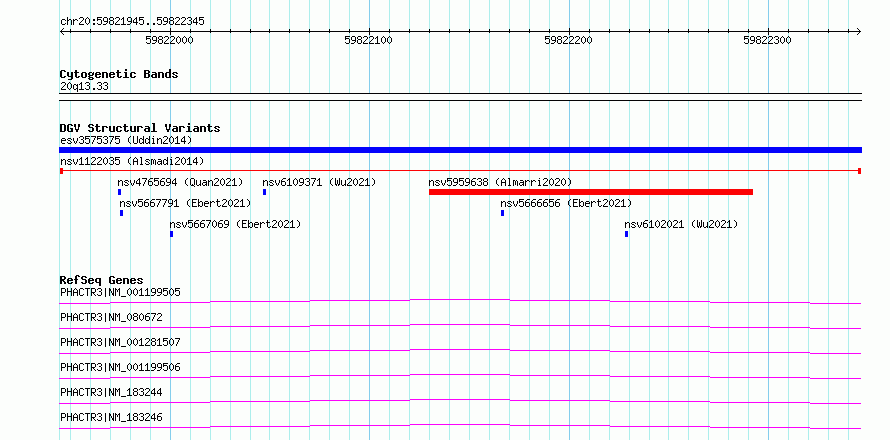Select the PHACTR3|NM_183246 transcript label
Screen dimensions: 890x440
[x=111, y=417]
